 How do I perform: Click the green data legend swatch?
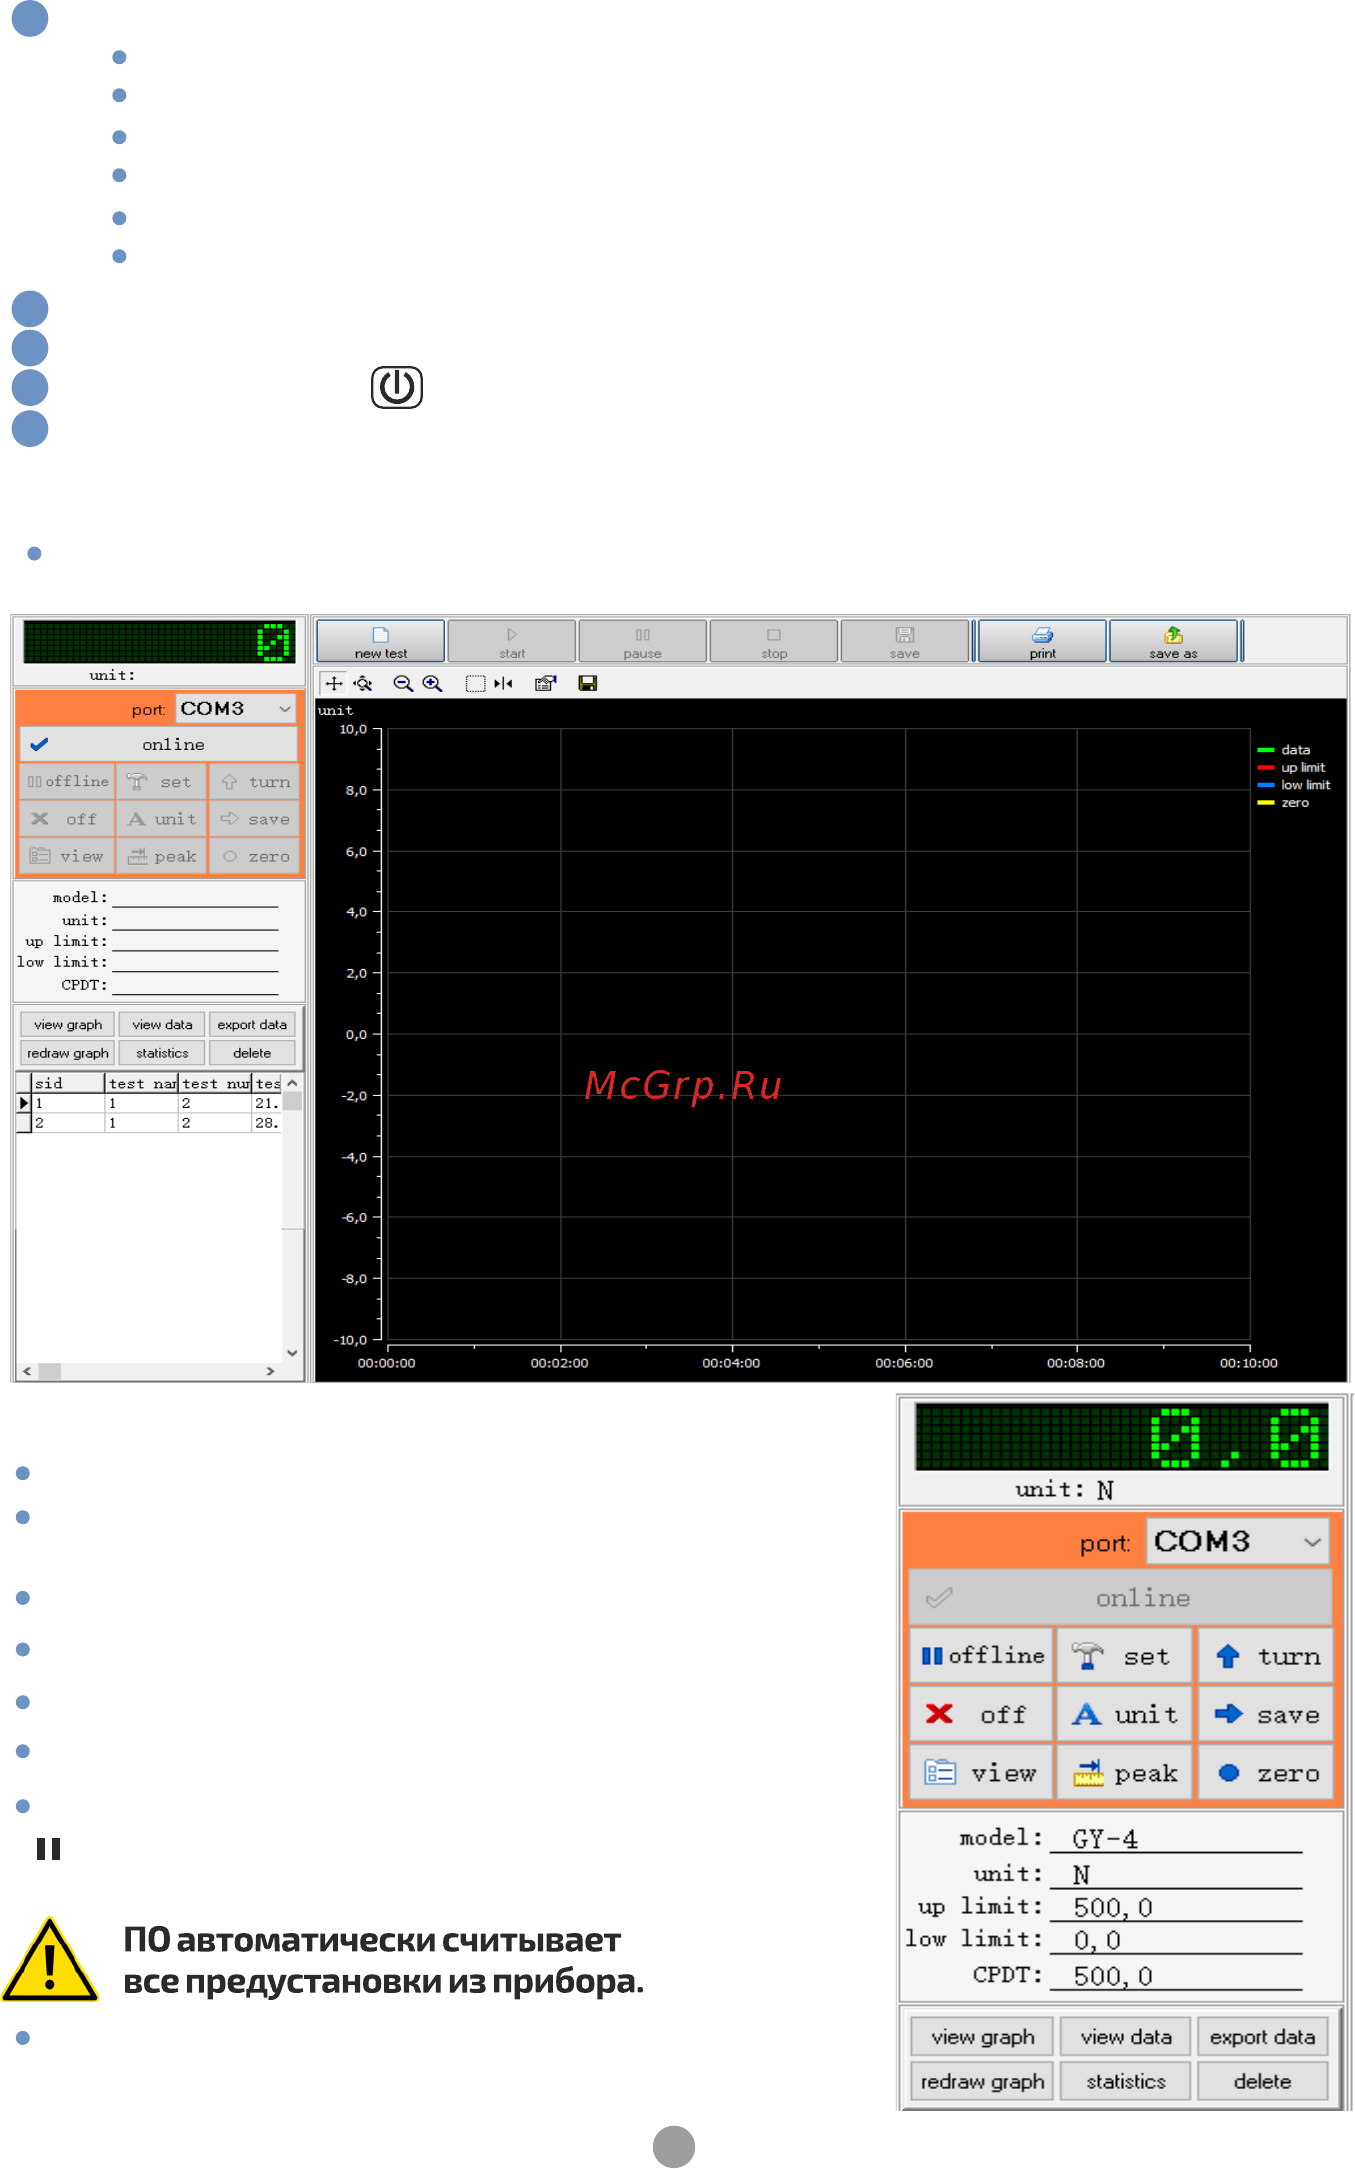[1265, 750]
